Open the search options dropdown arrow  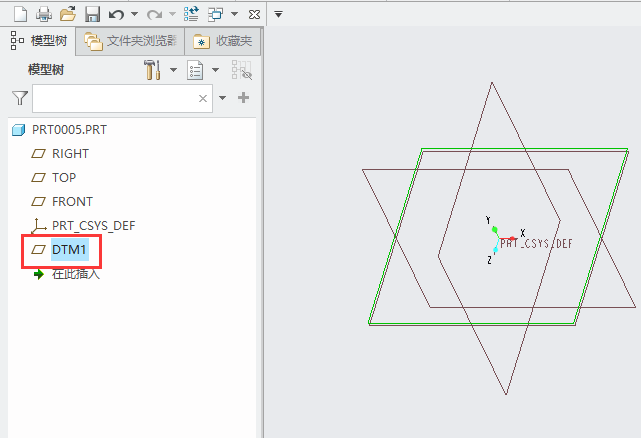[x=222, y=98]
